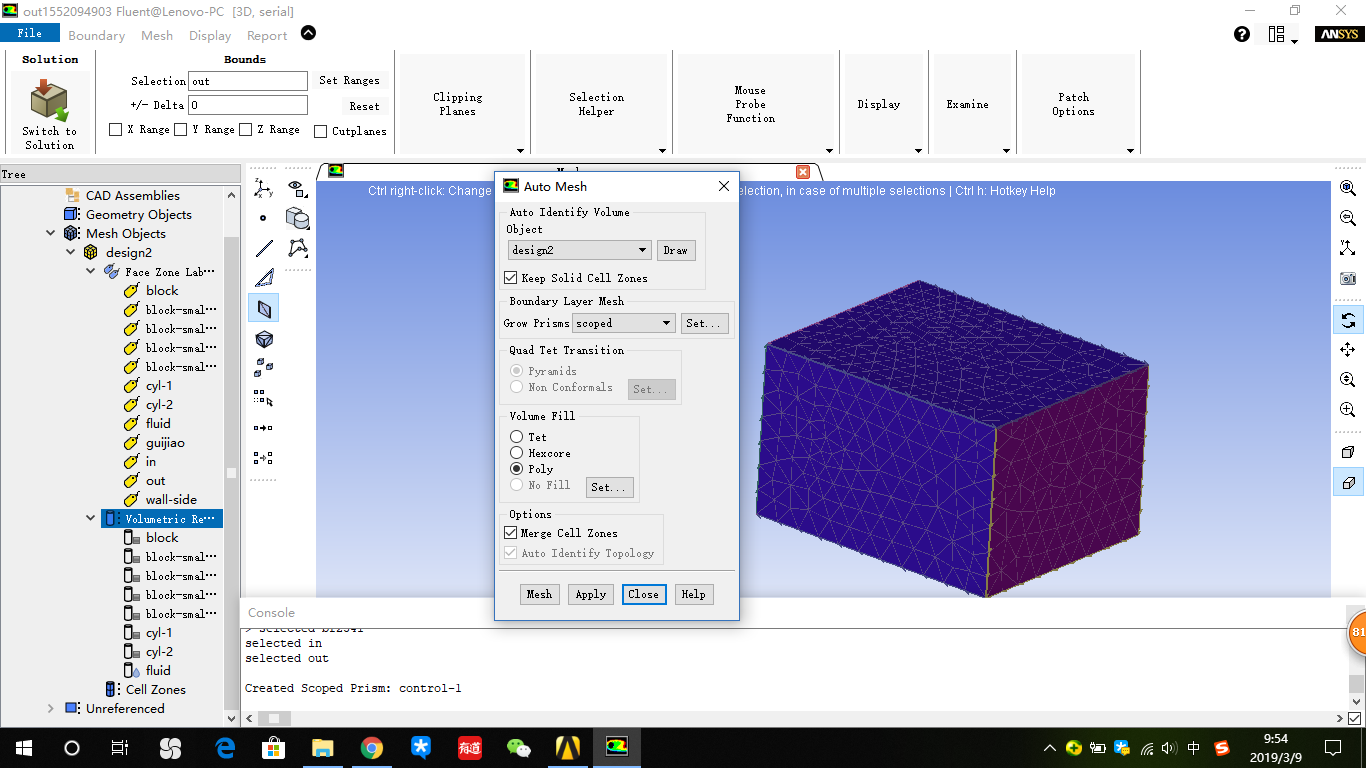Screen dimensions: 1366x768
Task: Enable the Keep Solid Cell Zones checkbox
Action: pos(511,277)
